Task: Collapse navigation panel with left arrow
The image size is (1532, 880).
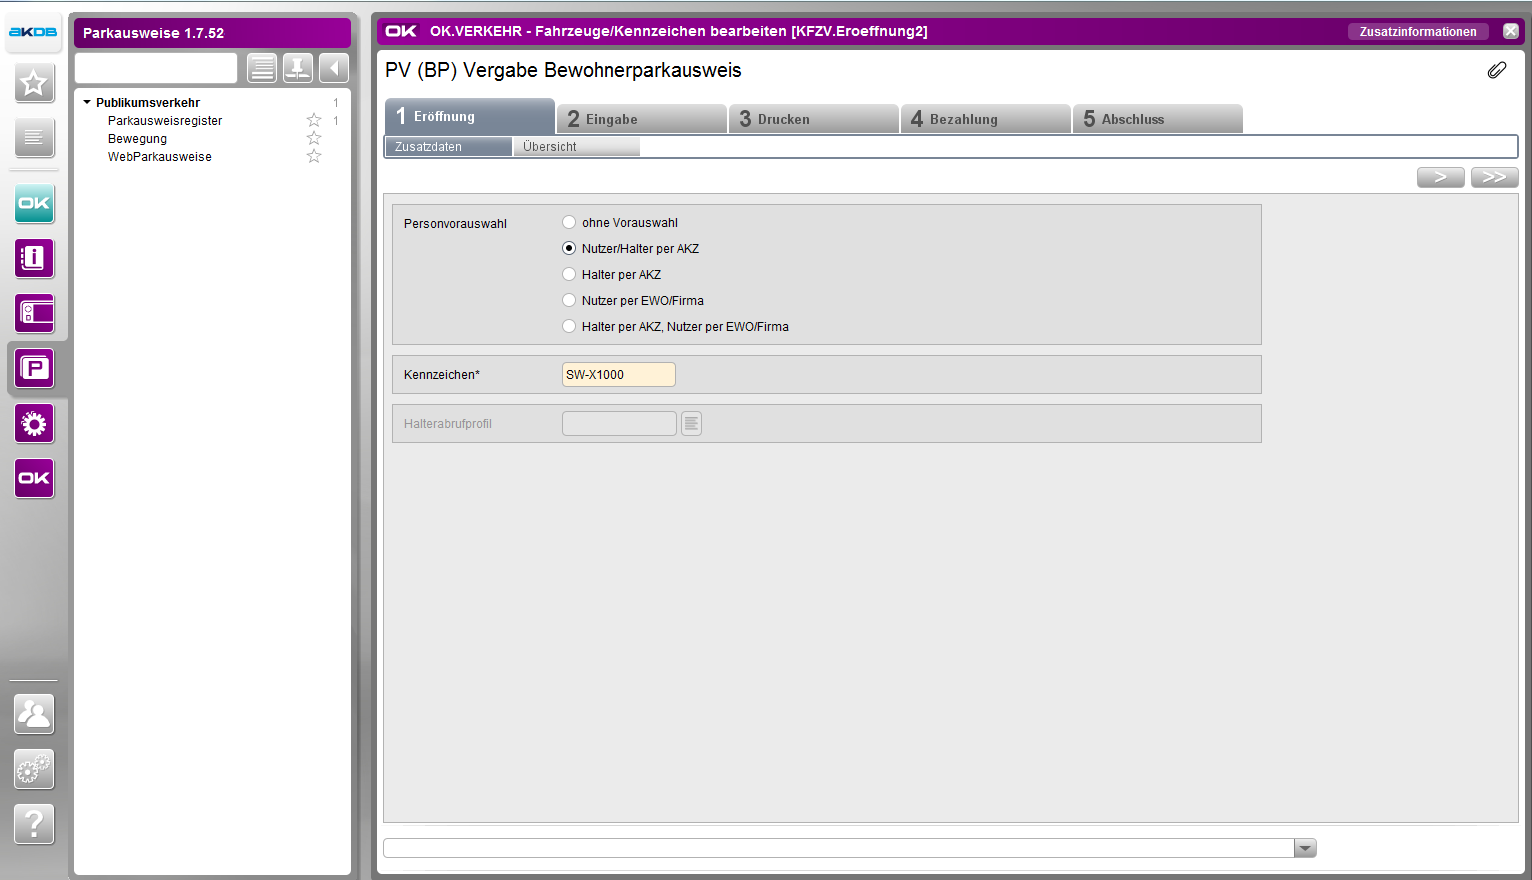Action: 334,68
